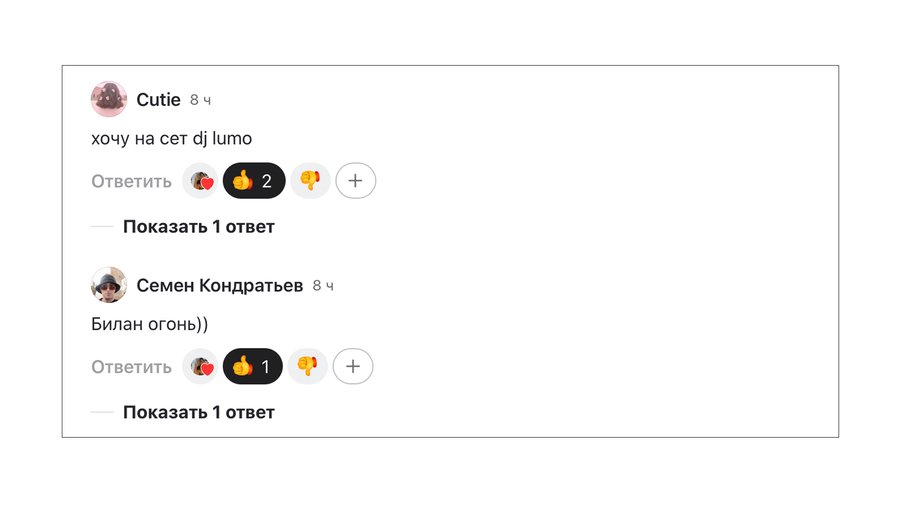Screen dimensions: 900x506
Task: Reply to Cutie's comment via Ответить
Action: click(x=131, y=181)
